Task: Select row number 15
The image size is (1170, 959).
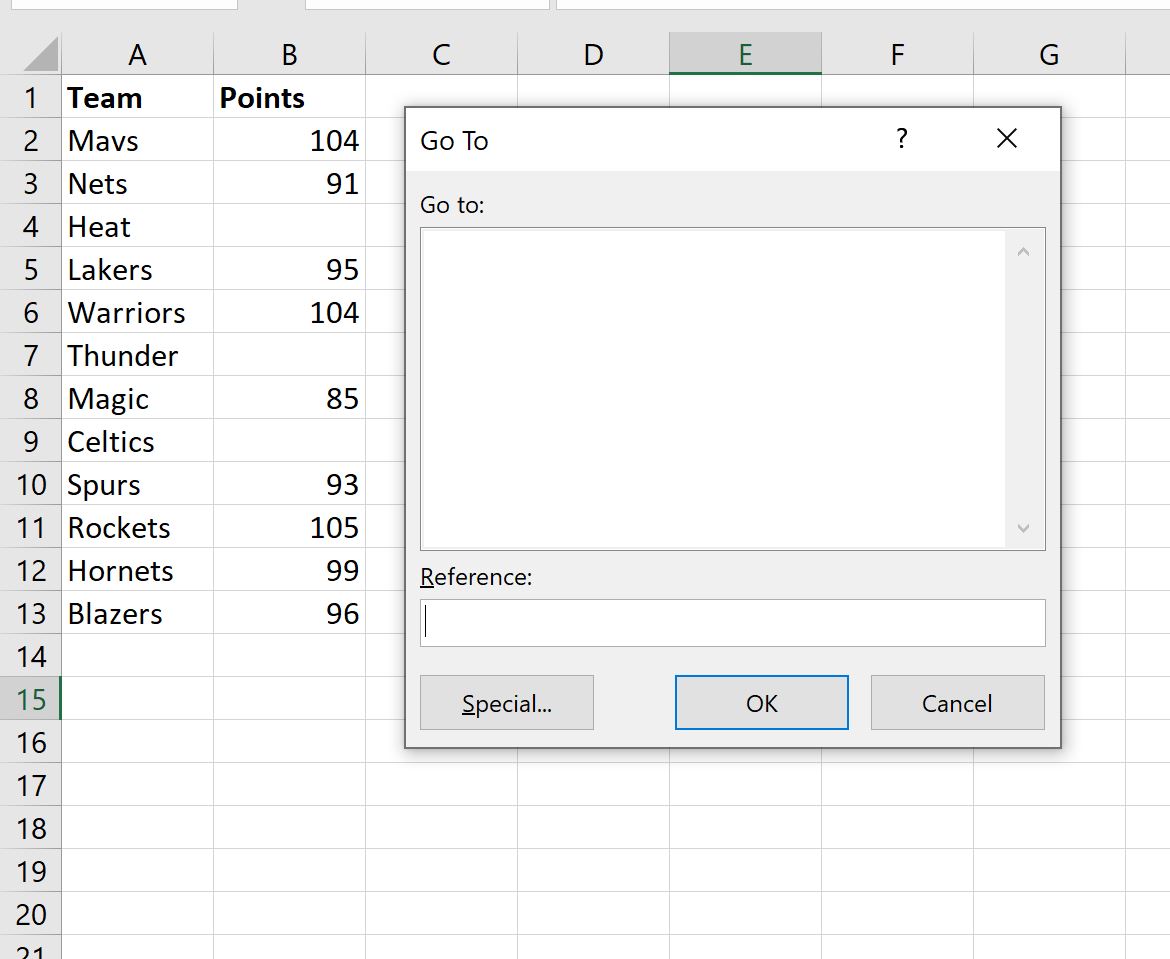Action: click(x=31, y=700)
